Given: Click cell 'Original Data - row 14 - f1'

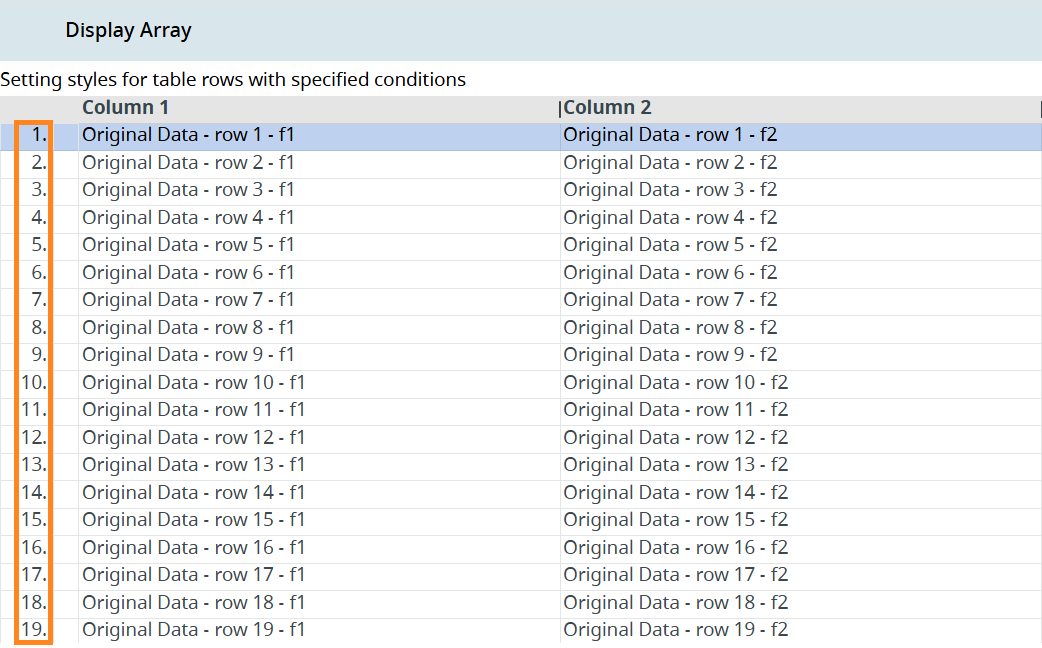Looking at the screenshot, I should click(x=193, y=493).
